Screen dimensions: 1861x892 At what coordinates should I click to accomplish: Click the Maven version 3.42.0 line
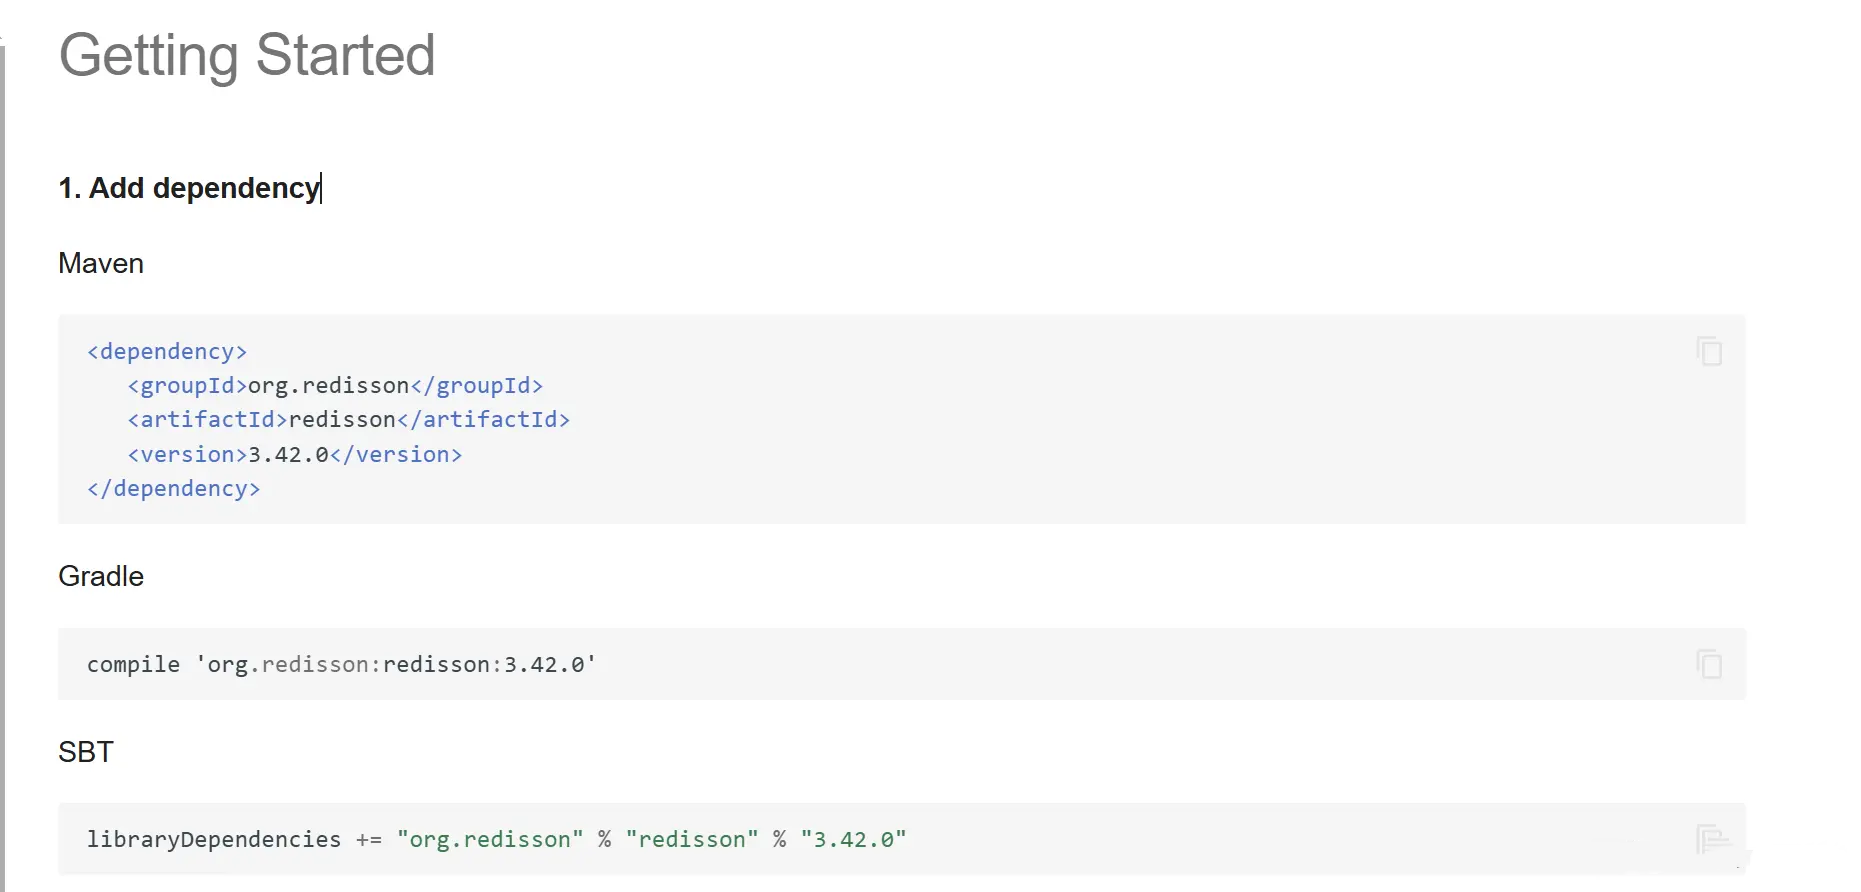[x=295, y=455]
